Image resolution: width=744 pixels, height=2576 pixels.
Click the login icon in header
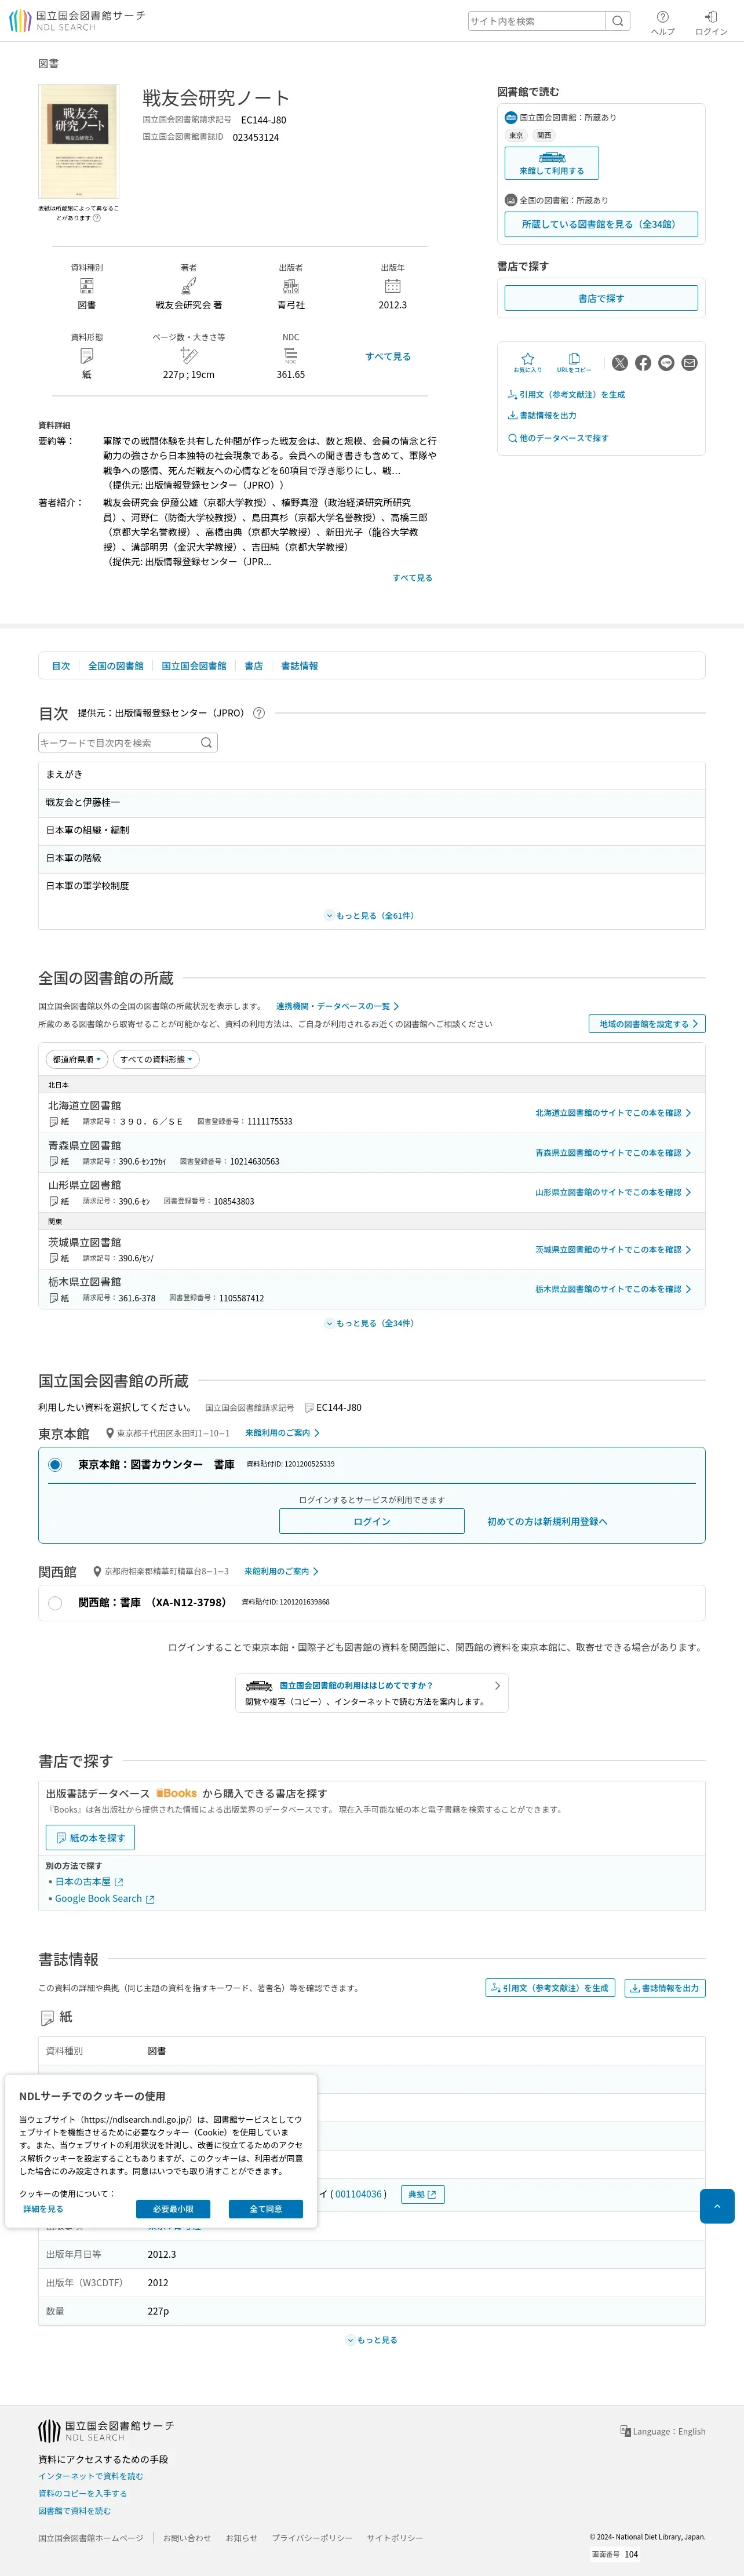click(711, 17)
